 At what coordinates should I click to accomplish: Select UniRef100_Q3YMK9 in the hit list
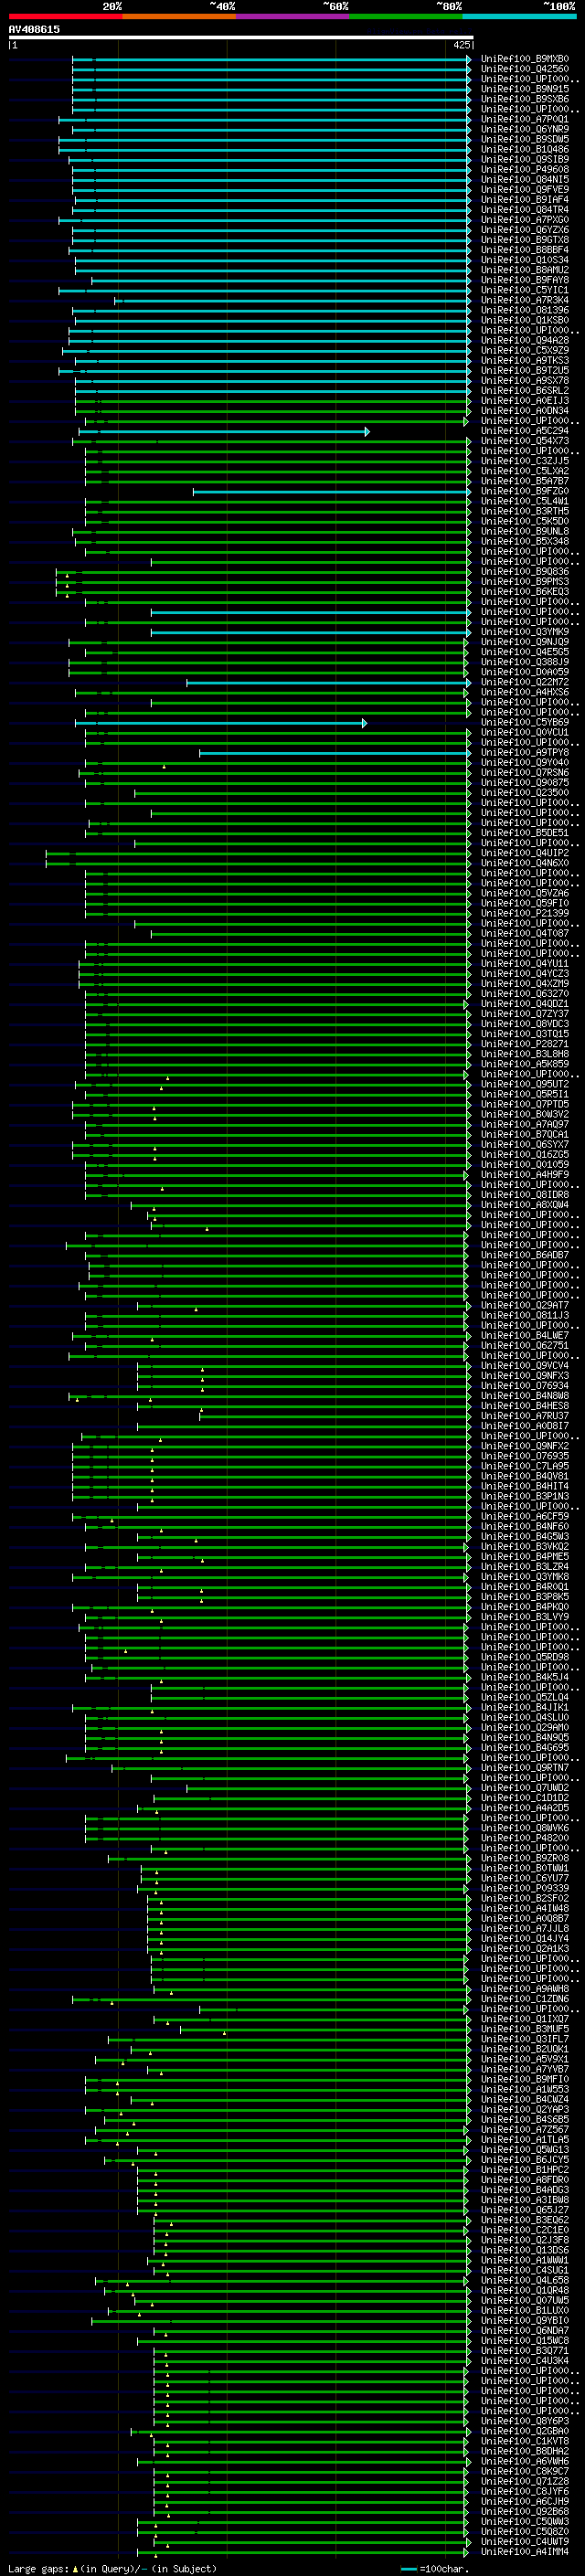pos(525,632)
